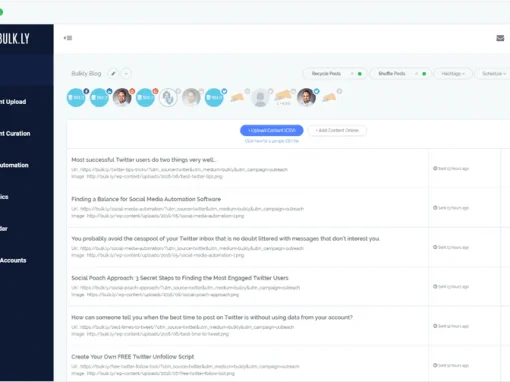Viewport: 510px width, 382px height.
Task: Click clock icon in 'Create Your Own FREE' row
Action: pos(435,365)
